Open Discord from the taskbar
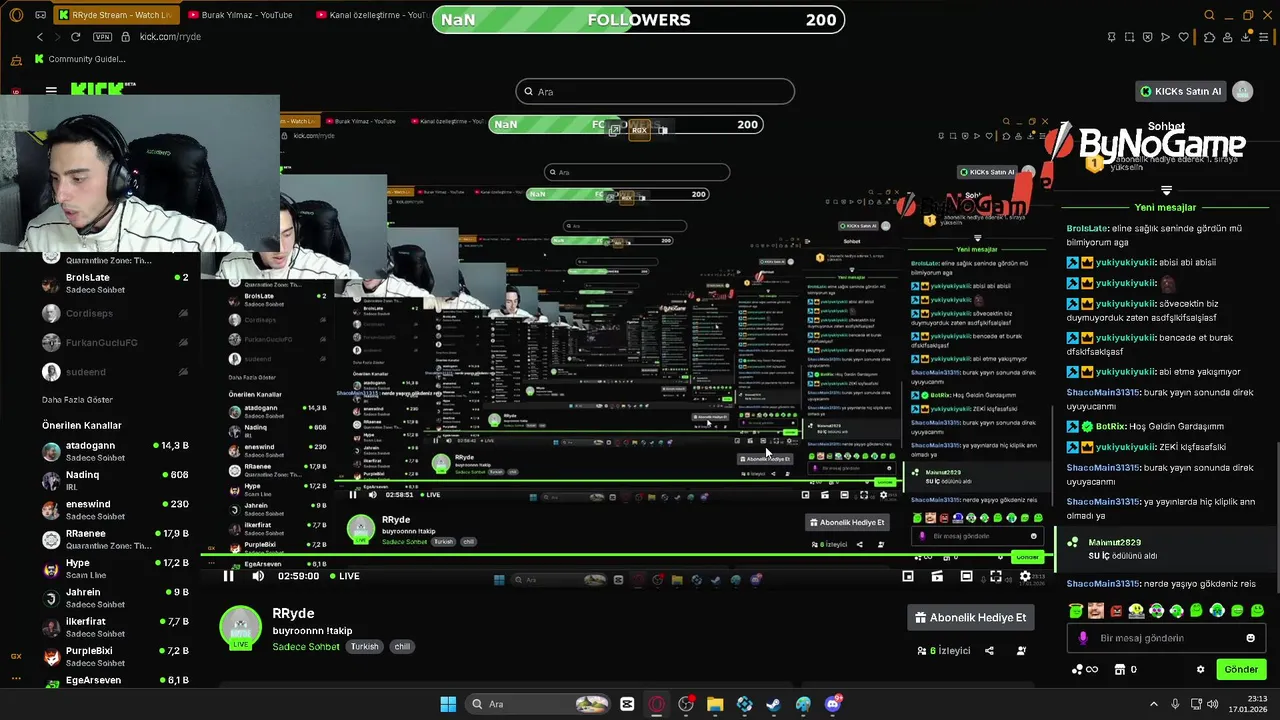The height and width of the screenshot is (720, 1280). coord(833,704)
